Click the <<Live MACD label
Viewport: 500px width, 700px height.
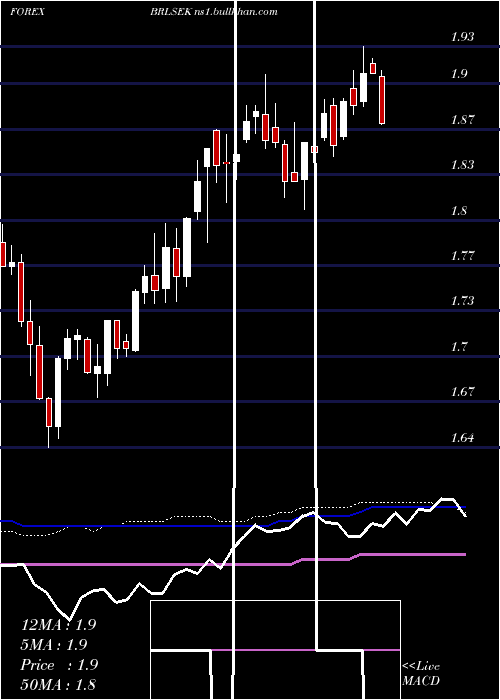[x=421, y=674]
